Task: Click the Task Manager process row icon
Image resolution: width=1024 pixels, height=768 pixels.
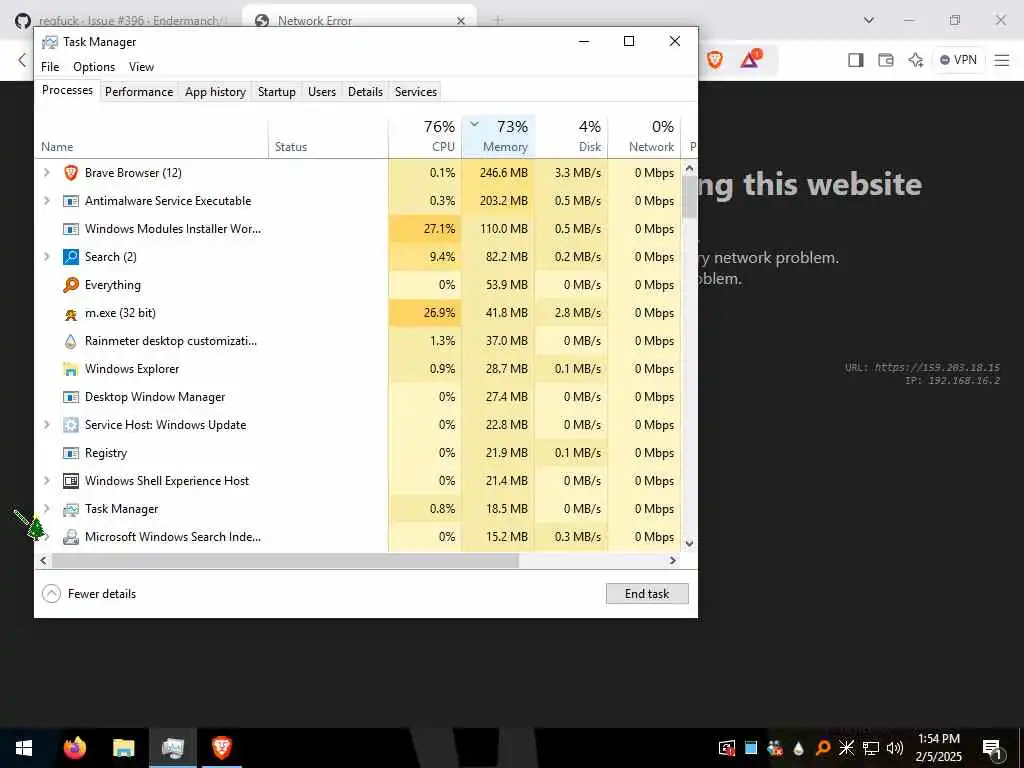Action: [71, 509]
